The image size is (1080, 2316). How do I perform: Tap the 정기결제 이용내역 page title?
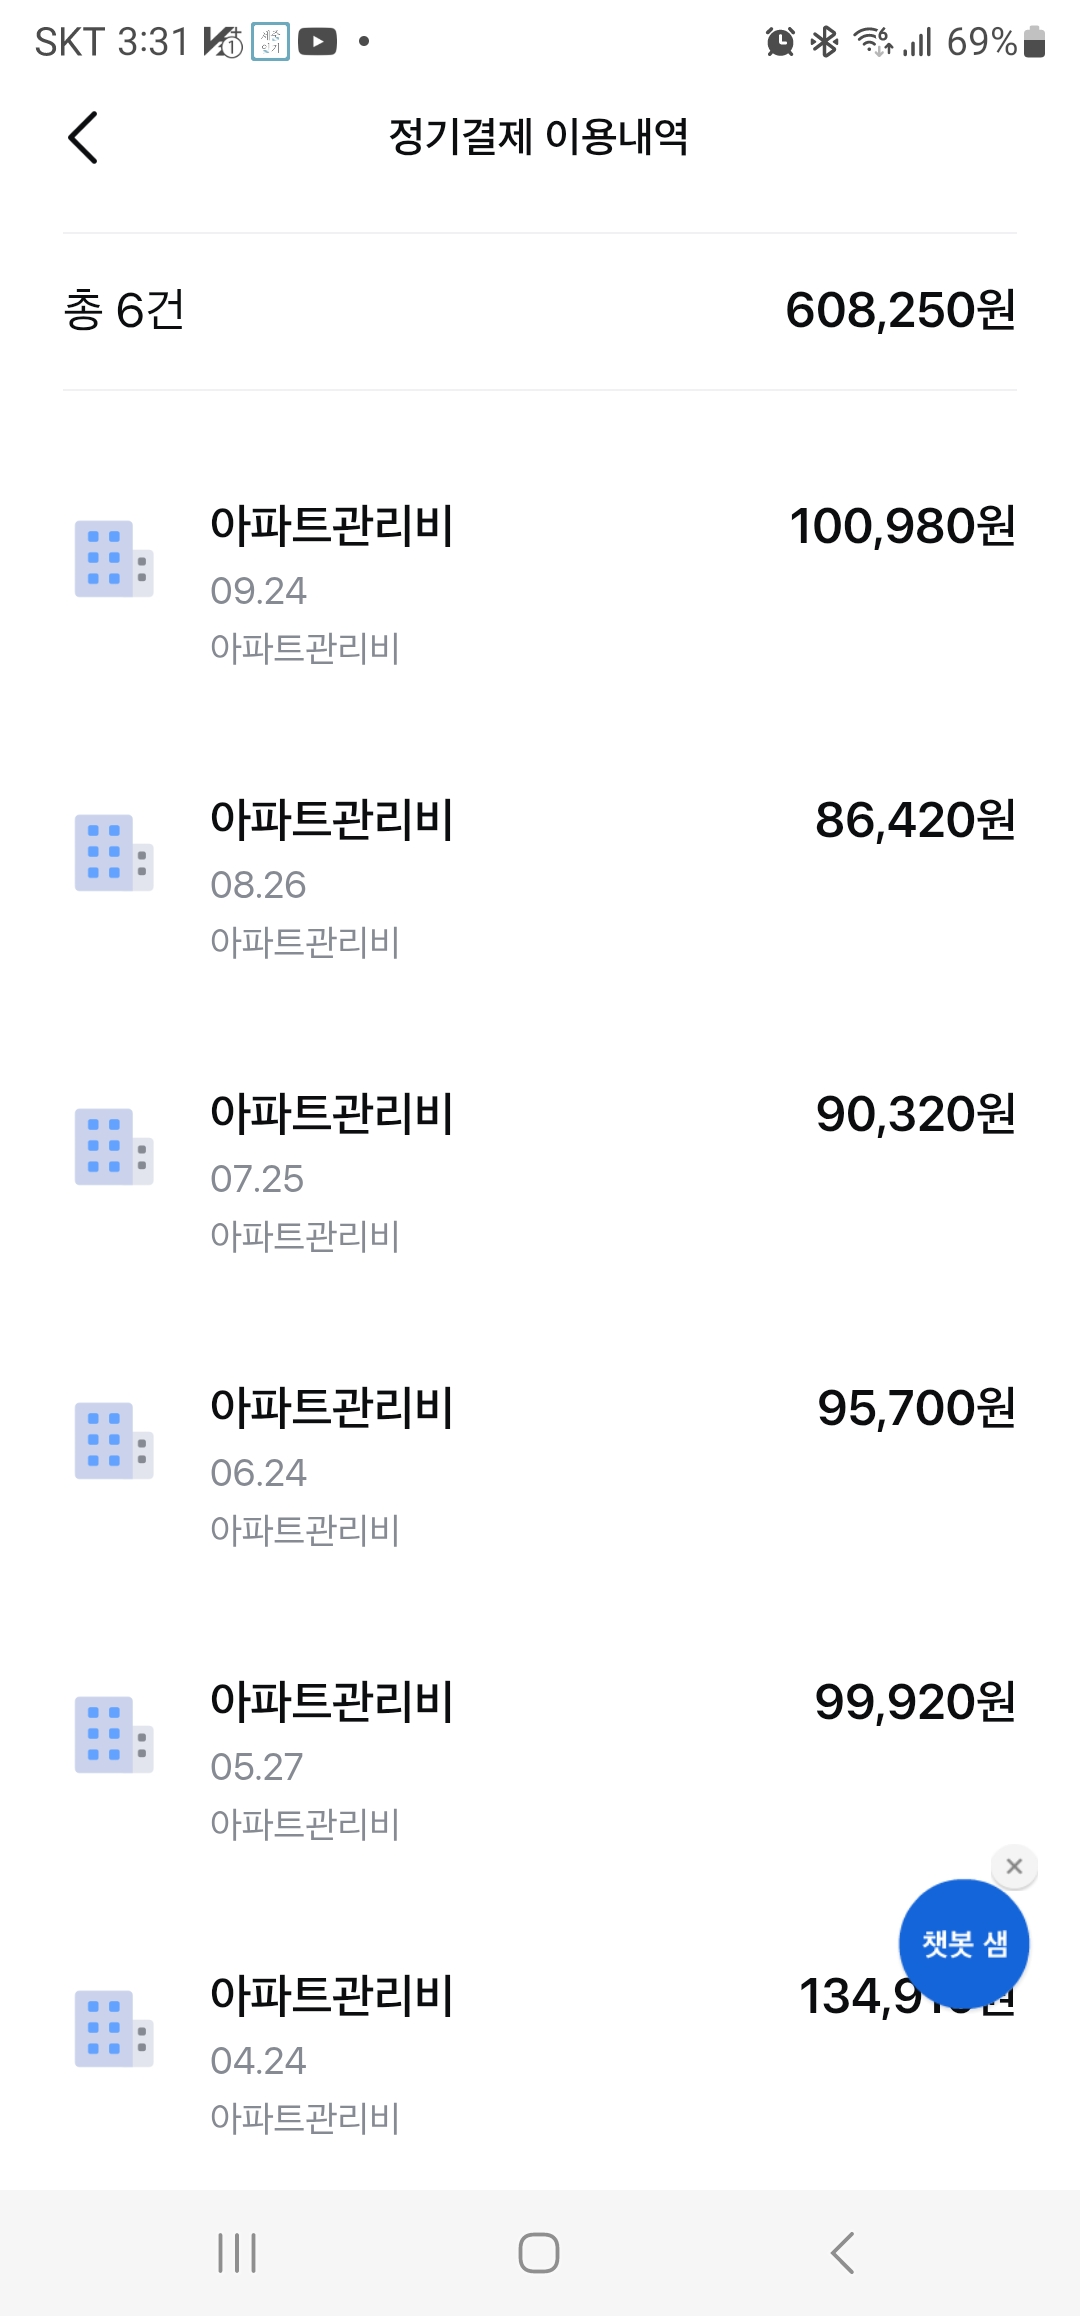point(538,137)
